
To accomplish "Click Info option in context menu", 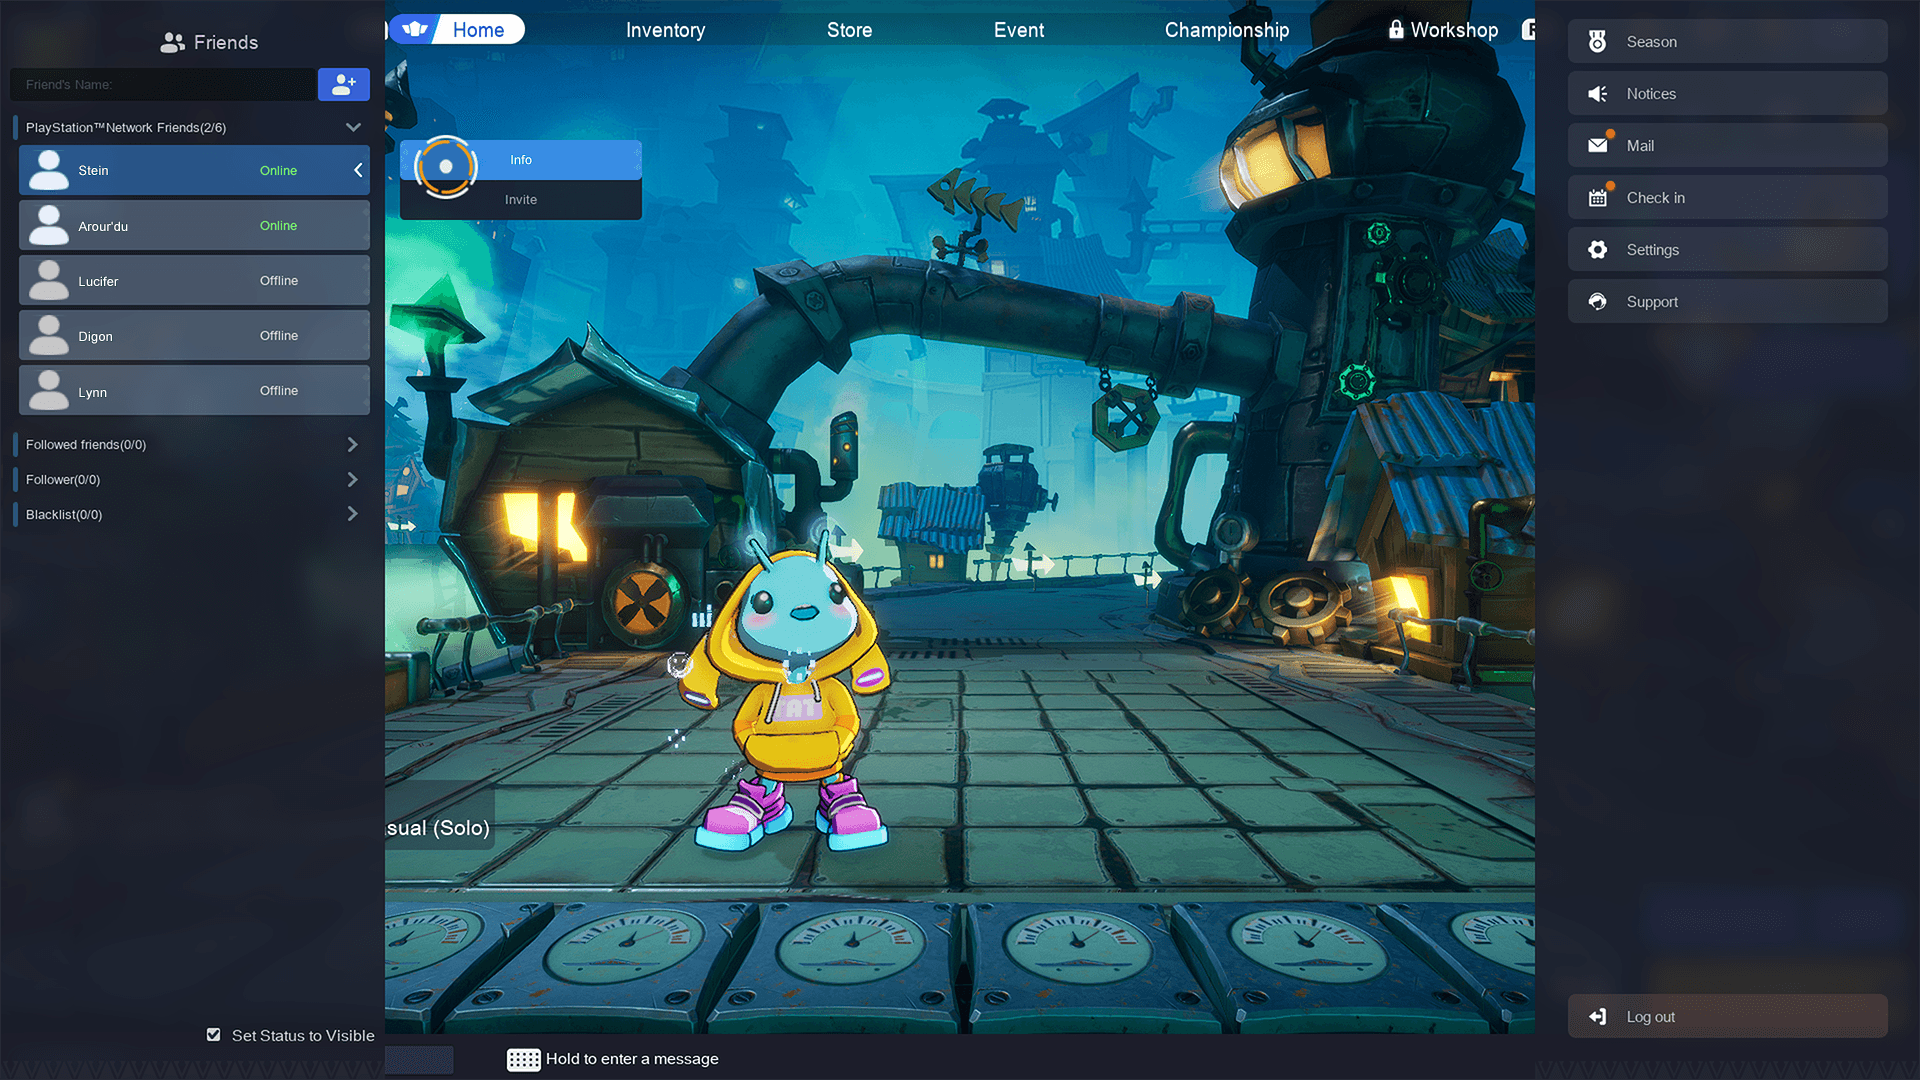I will pos(521,158).
